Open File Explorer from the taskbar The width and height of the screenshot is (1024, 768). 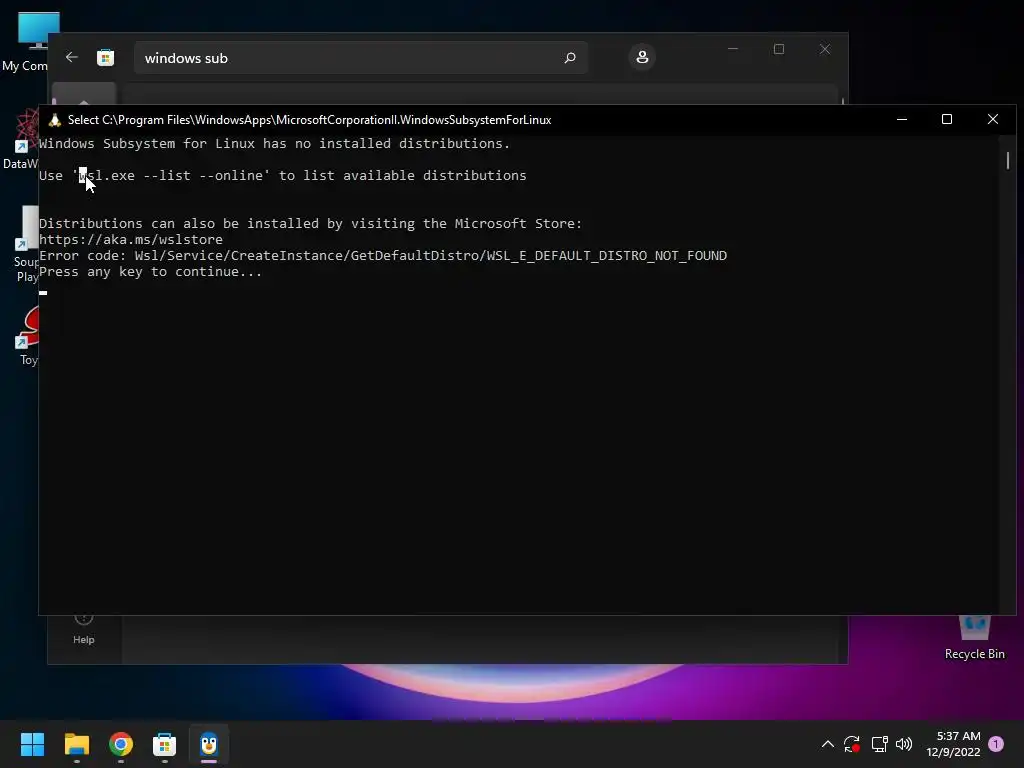(x=76, y=744)
